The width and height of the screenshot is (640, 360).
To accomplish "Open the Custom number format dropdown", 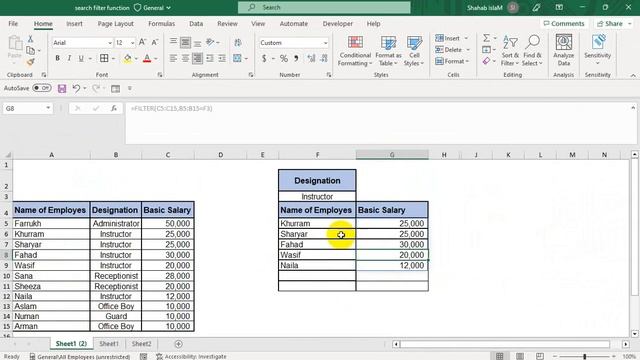I will pyautogui.click(x=325, y=43).
